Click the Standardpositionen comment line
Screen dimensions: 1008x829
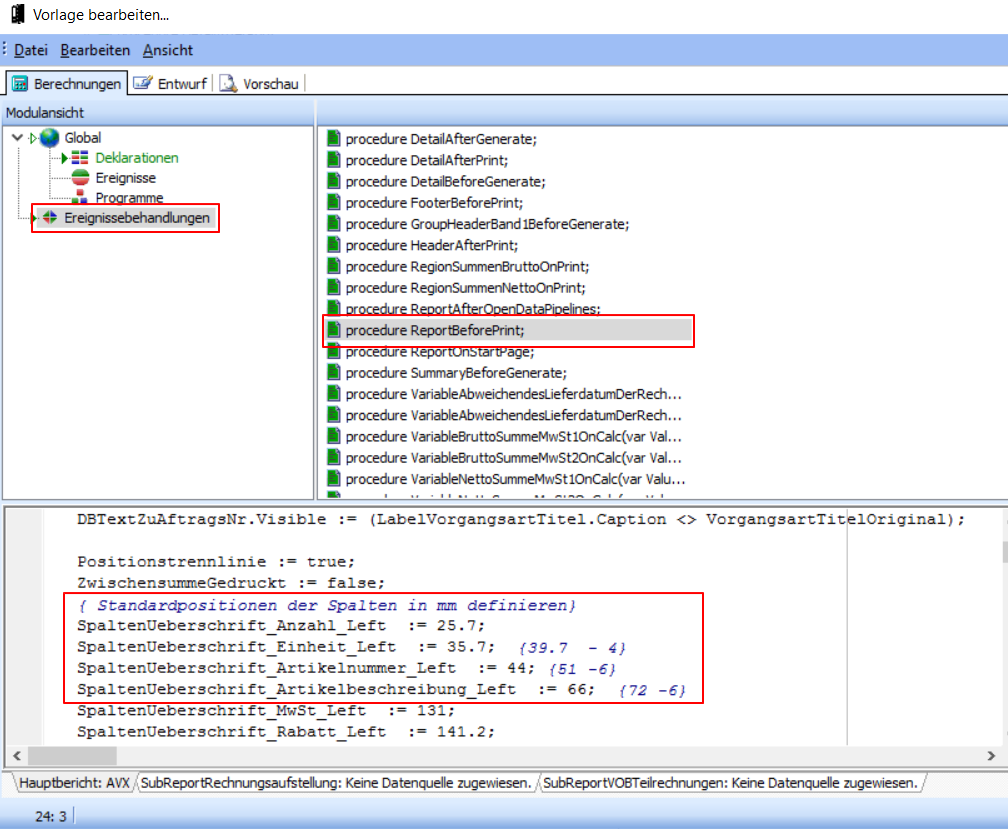(x=327, y=605)
